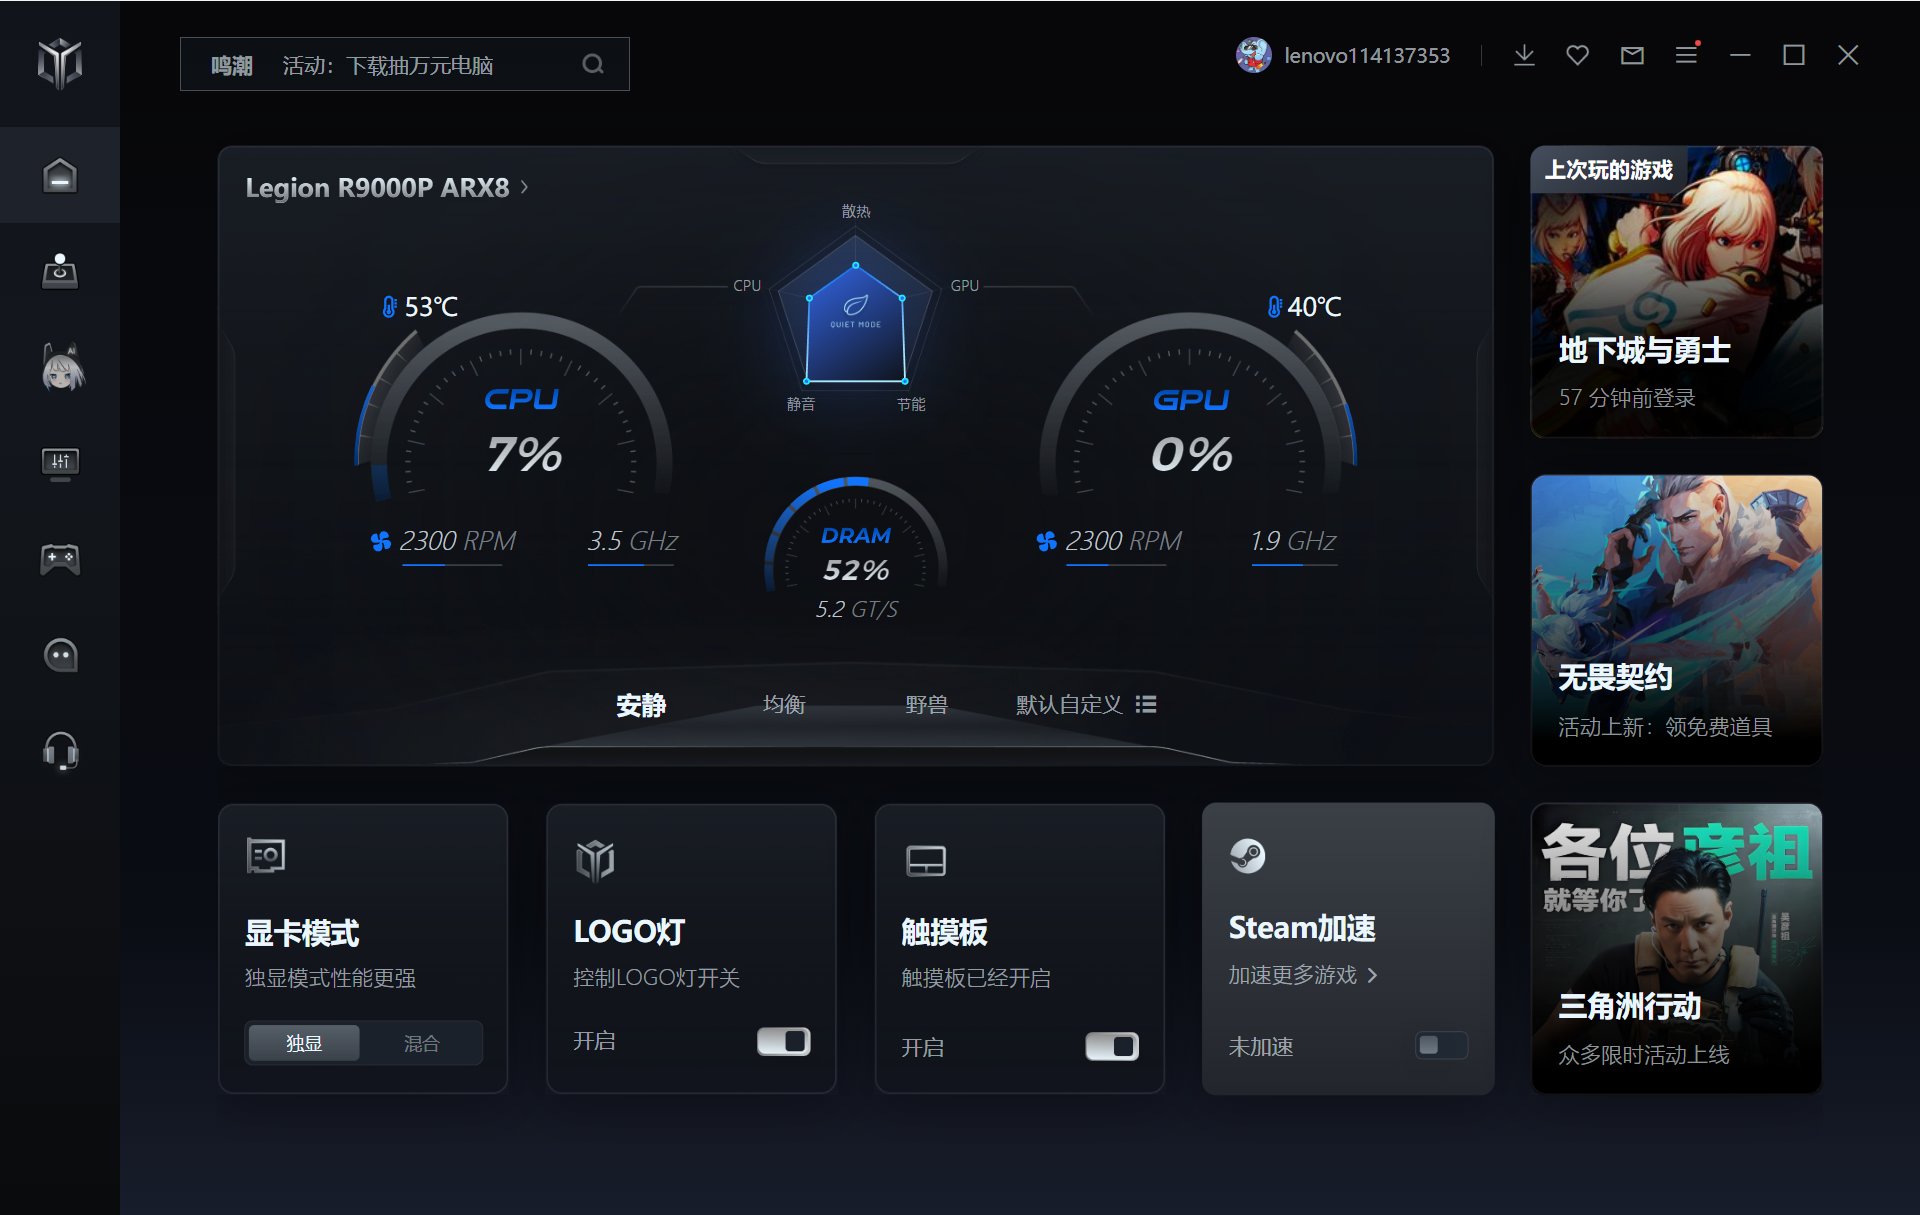1920x1215 pixels.
Task: Open the joystick game library sidebar icon
Action: 60,271
